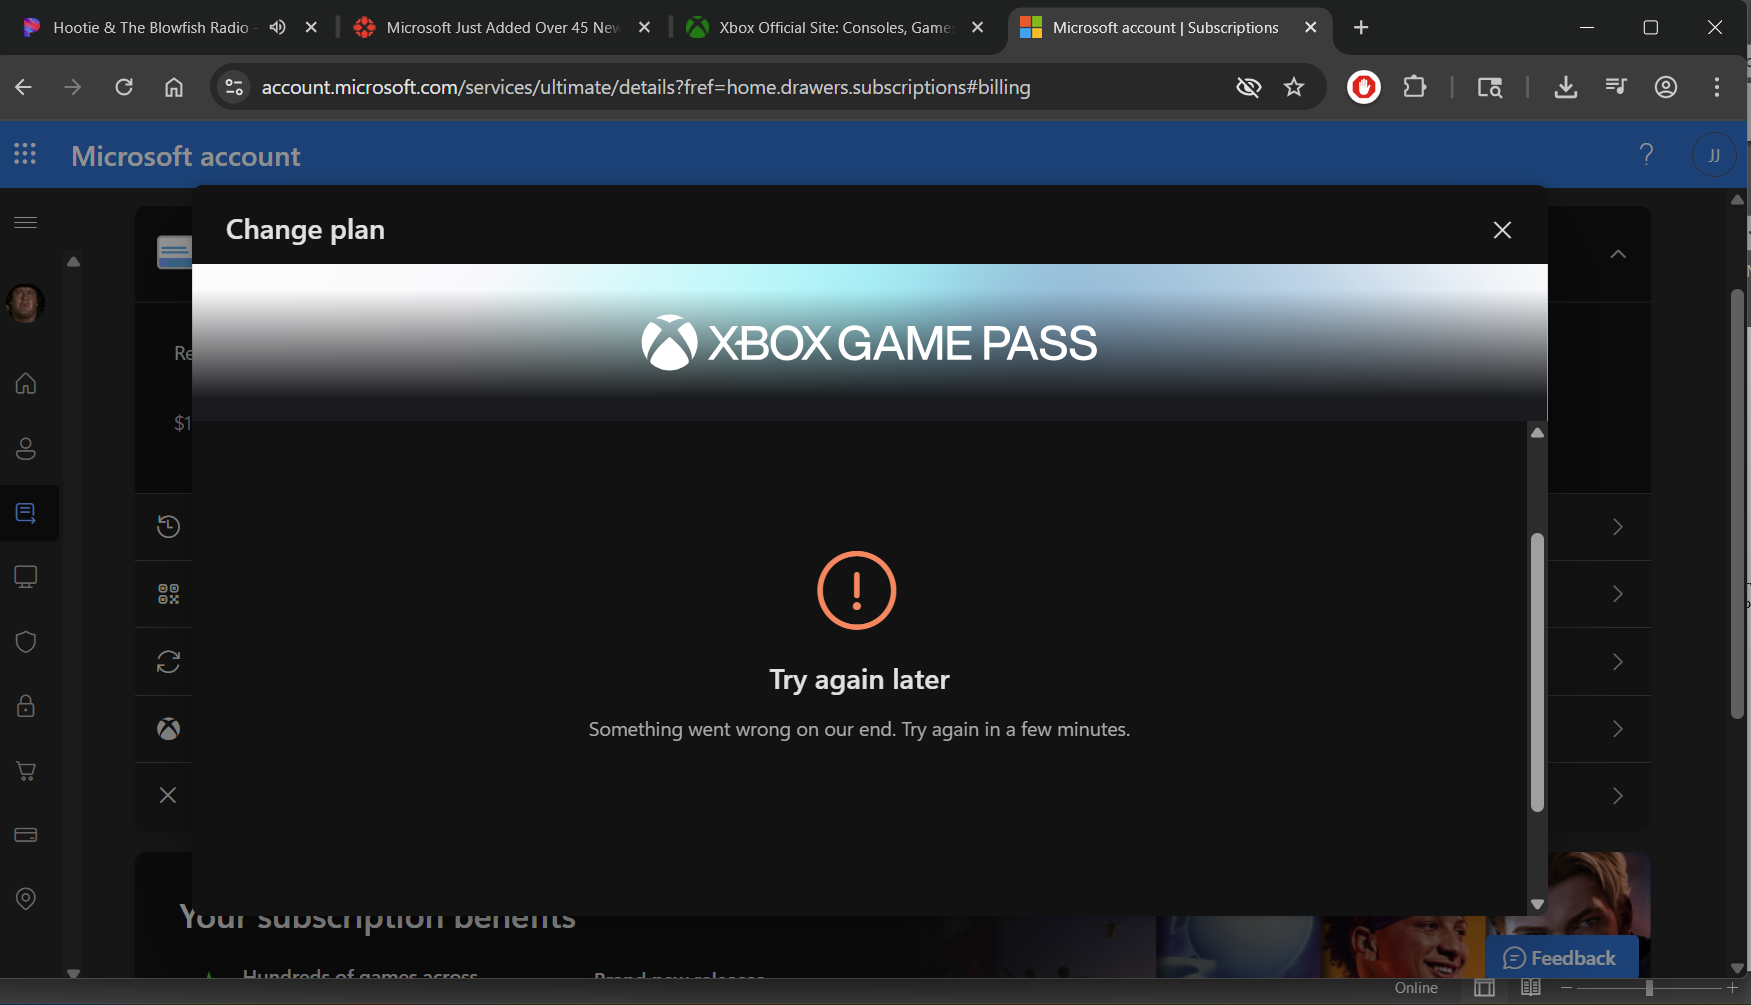This screenshot has height=1005, width=1751.
Task: Click the dialog's vertical scrollbar thumb
Action: [x=1537, y=670]
